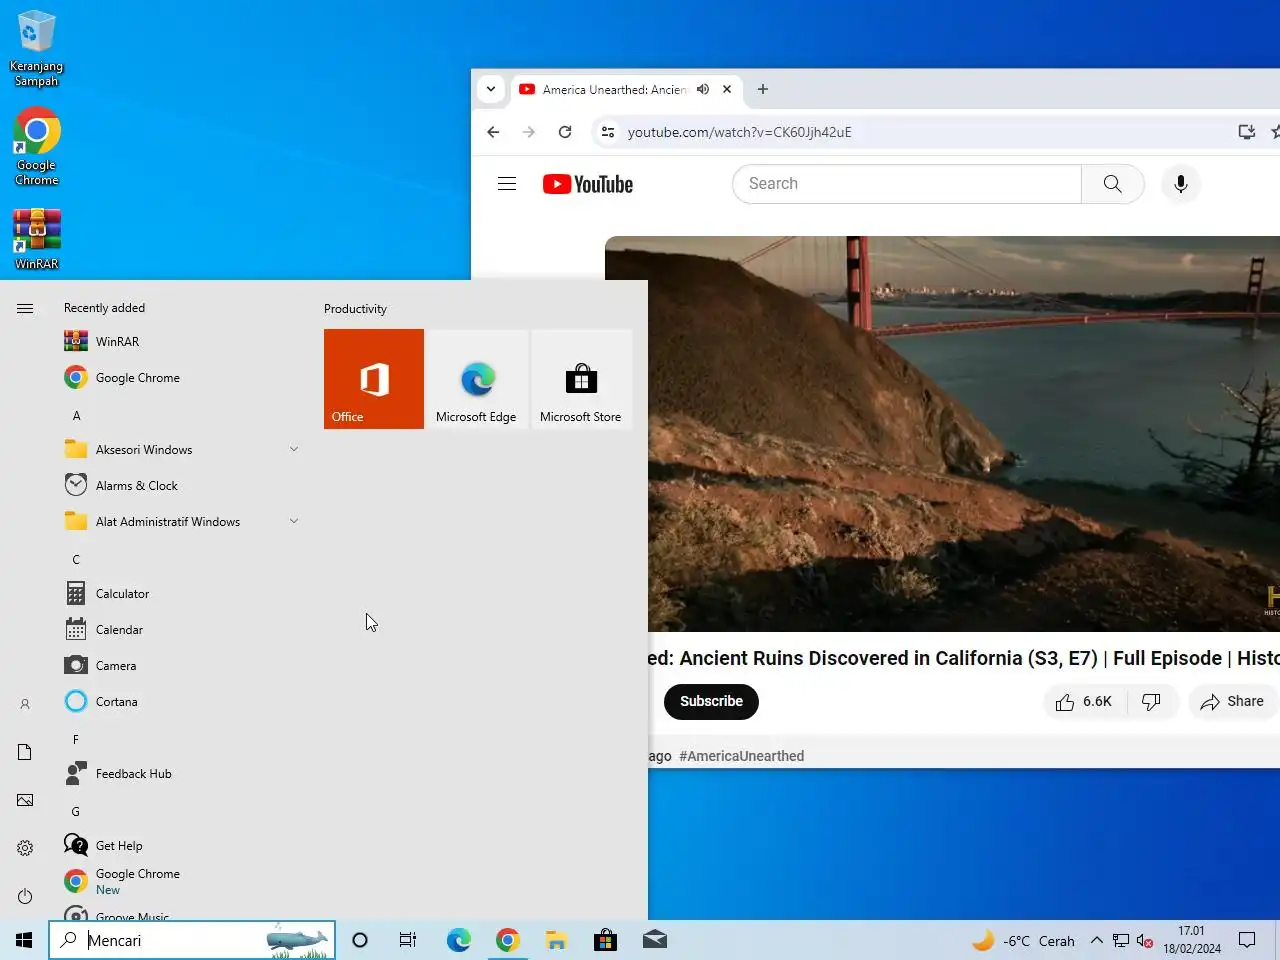Click the Productivity group heading
Screen dimensions: 1280x960
coord(355,309)
